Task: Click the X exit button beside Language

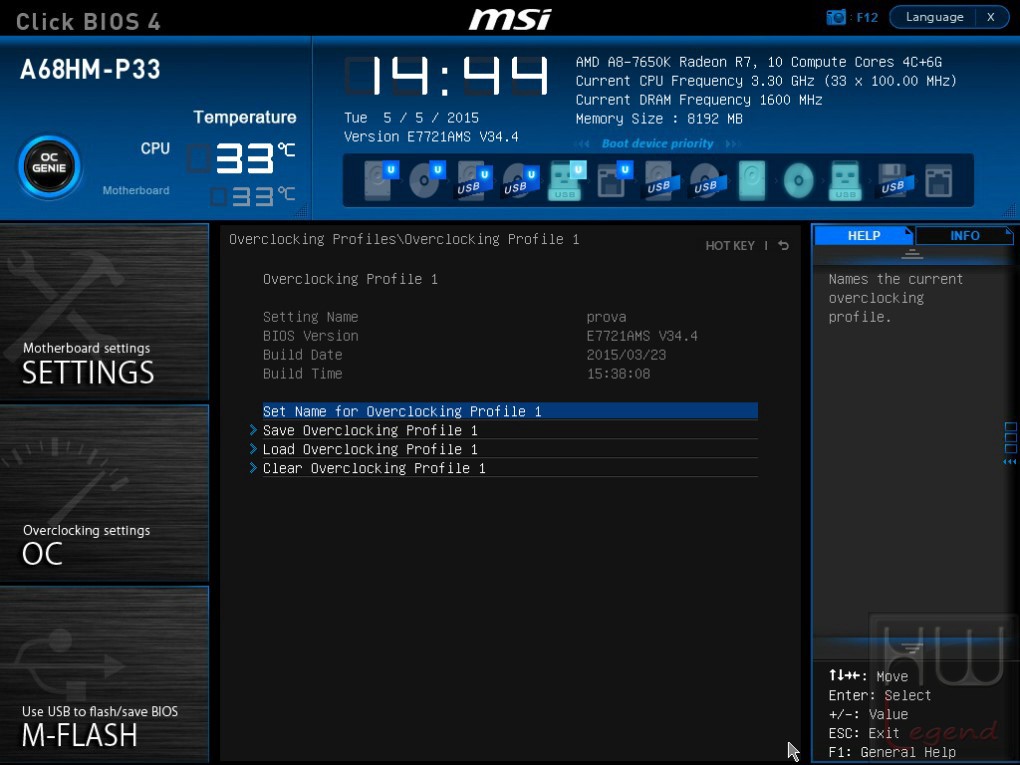Action: (x=991, y=18)
